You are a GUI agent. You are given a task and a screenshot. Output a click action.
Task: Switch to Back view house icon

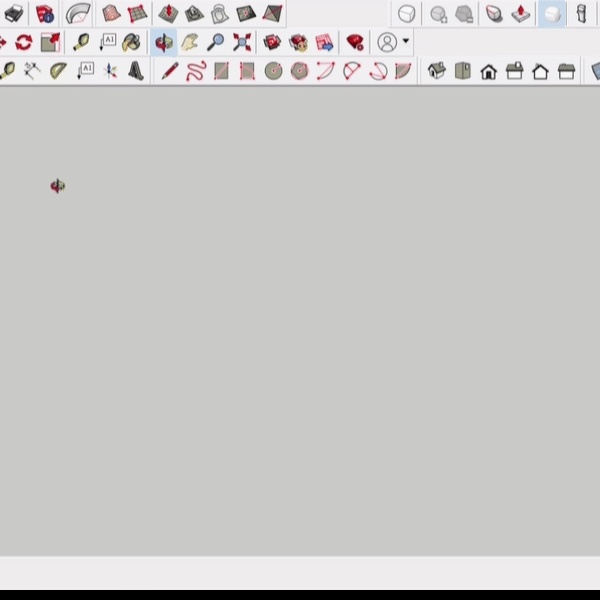[540, 72]
